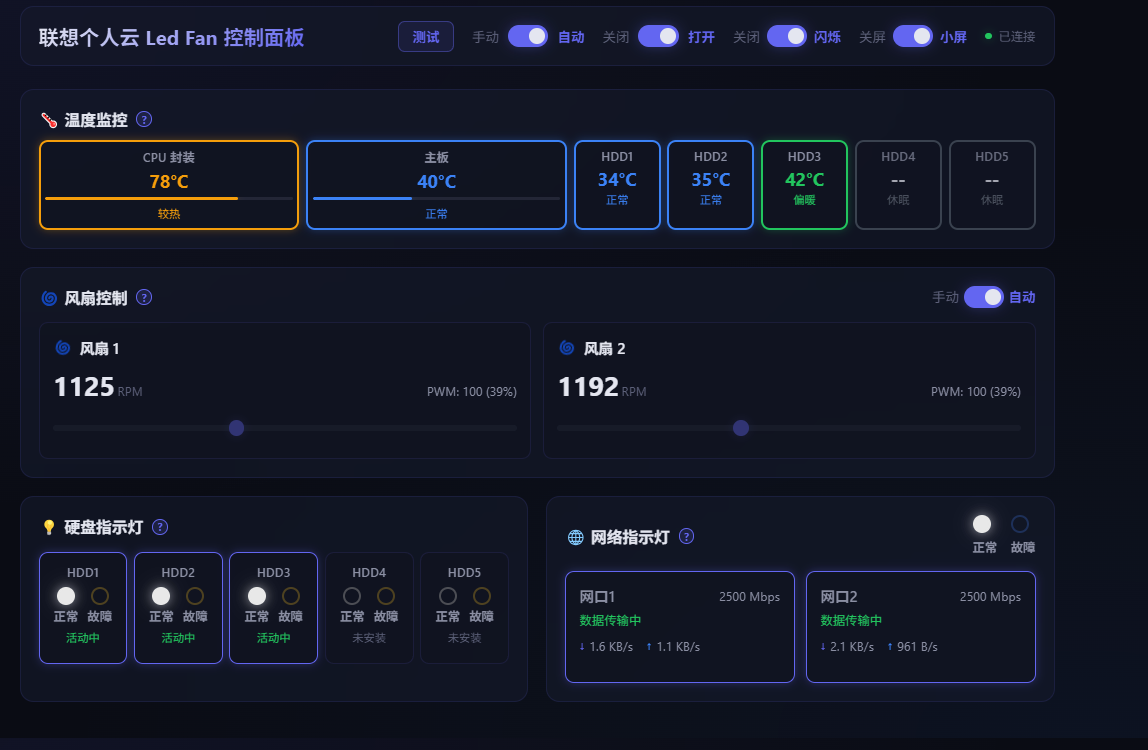This screenshot has width=1148, height=750.
Task: Select HDD5 正常 indicator radio
Action: tap(448, 596)
